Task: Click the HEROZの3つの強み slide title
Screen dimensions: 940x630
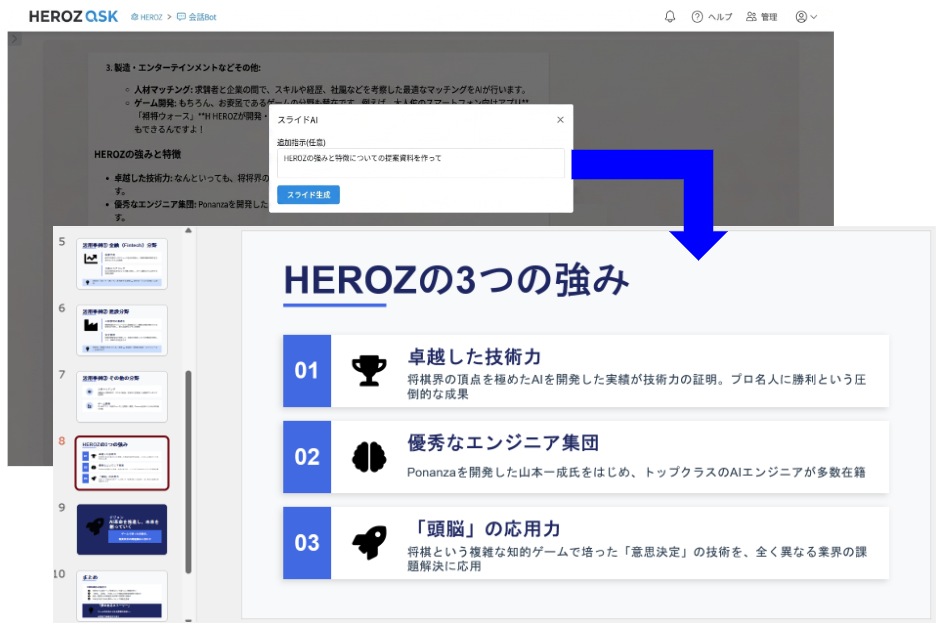Action: point(456,280)
